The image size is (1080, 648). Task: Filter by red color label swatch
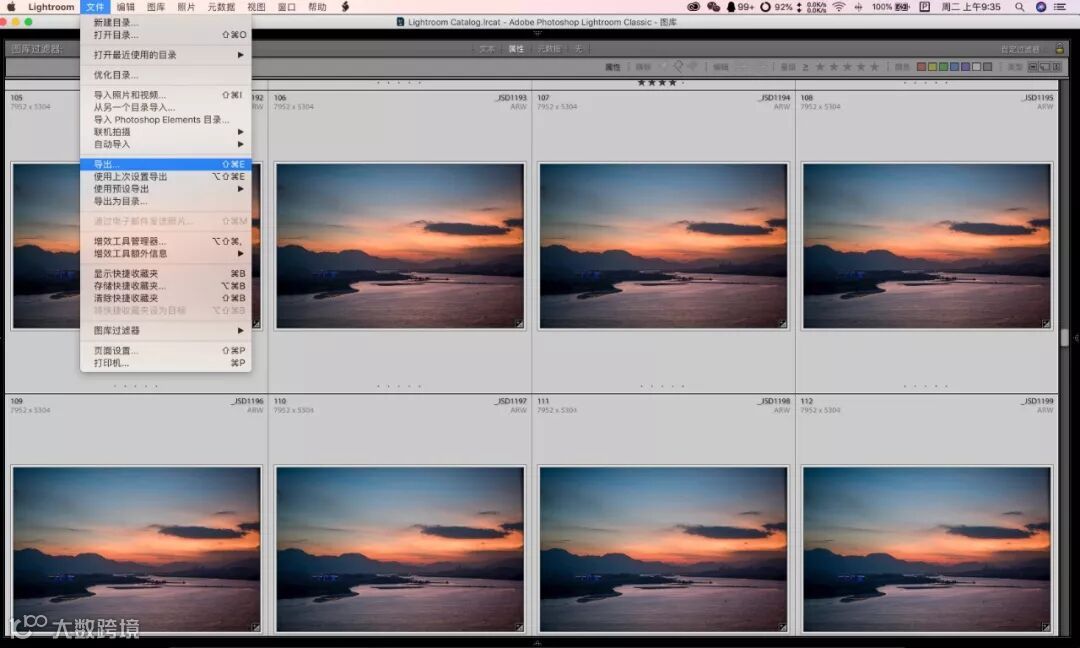coord(922,67)
